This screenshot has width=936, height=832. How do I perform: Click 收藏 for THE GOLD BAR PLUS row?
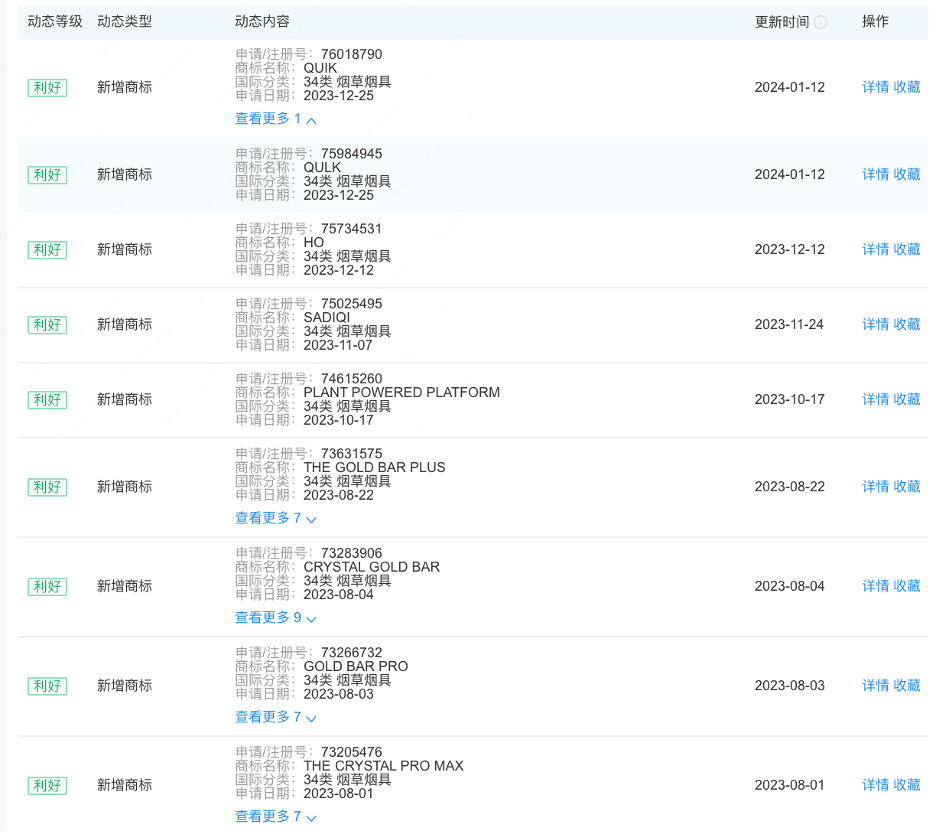pos(907,487)
